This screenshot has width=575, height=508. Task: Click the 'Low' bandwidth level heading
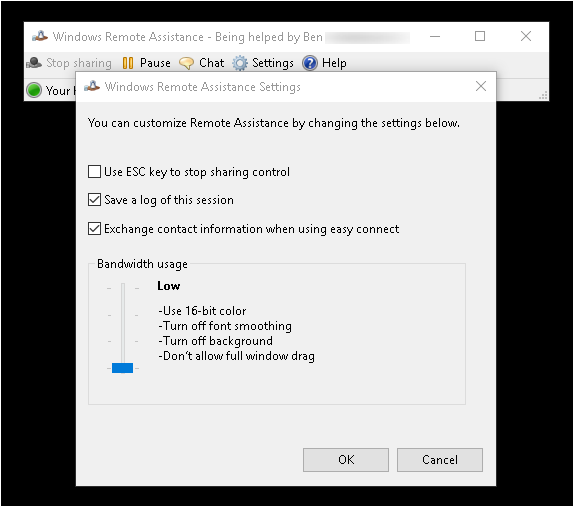[169, 286]
